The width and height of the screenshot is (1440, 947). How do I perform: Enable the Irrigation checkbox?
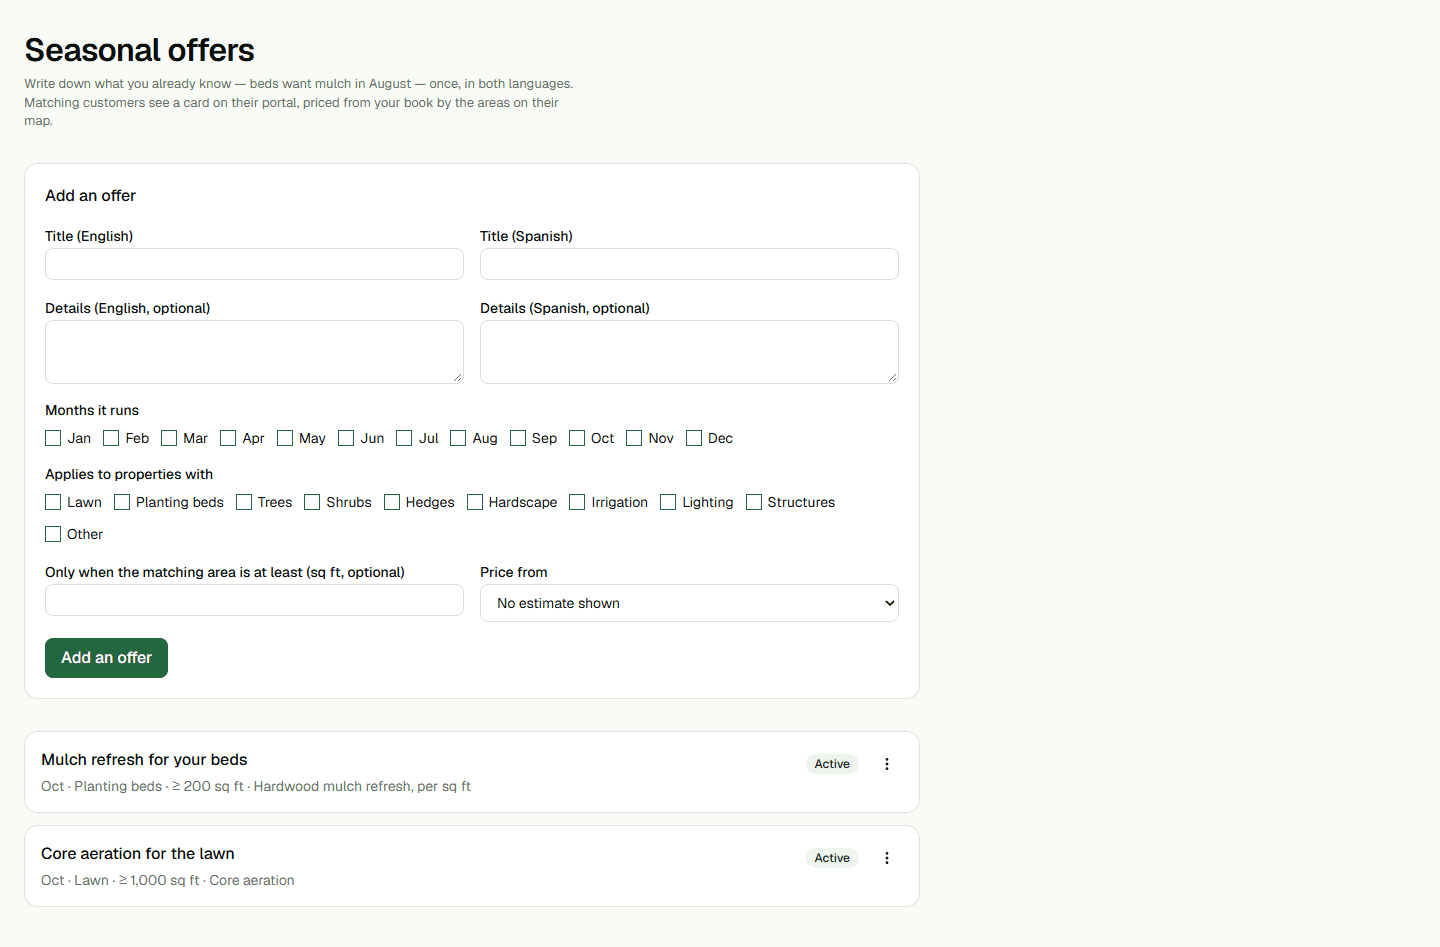pyautogui.click(x=577, y=502)
